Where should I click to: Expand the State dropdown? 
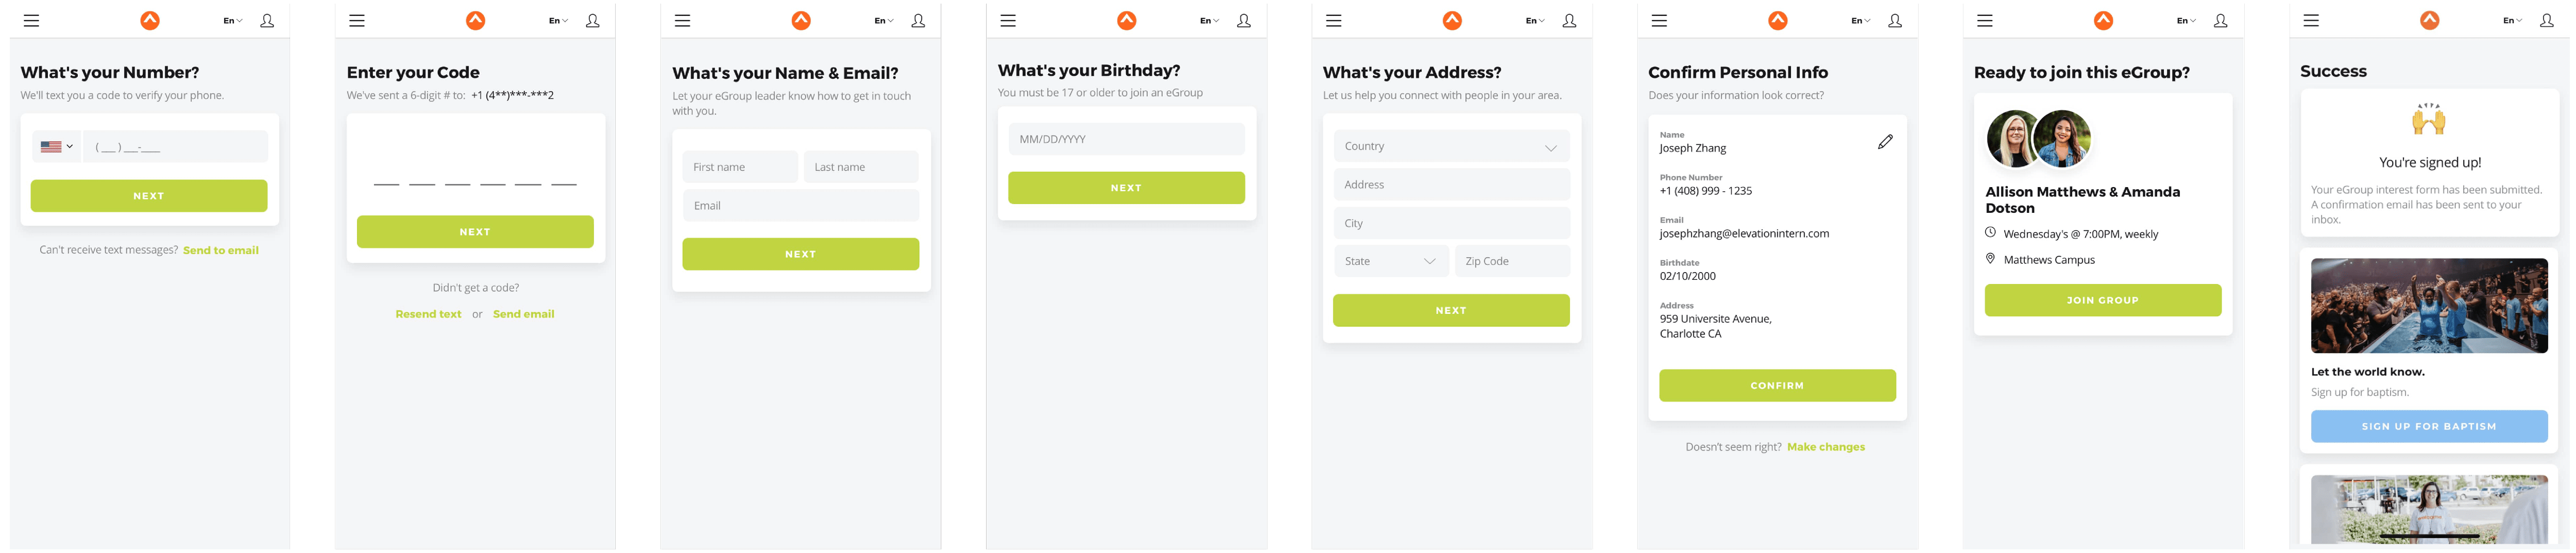coord(1390,261)
